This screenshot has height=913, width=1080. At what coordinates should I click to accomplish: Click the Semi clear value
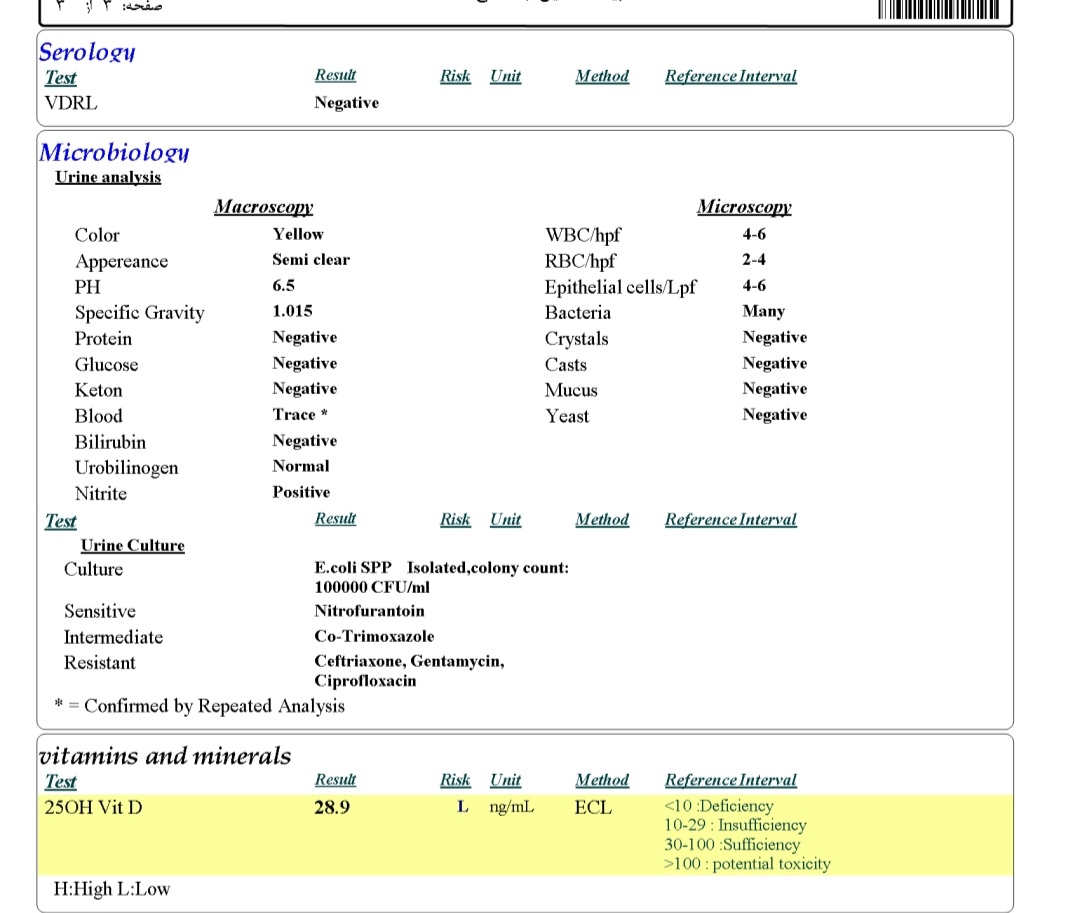pos(311,260)
